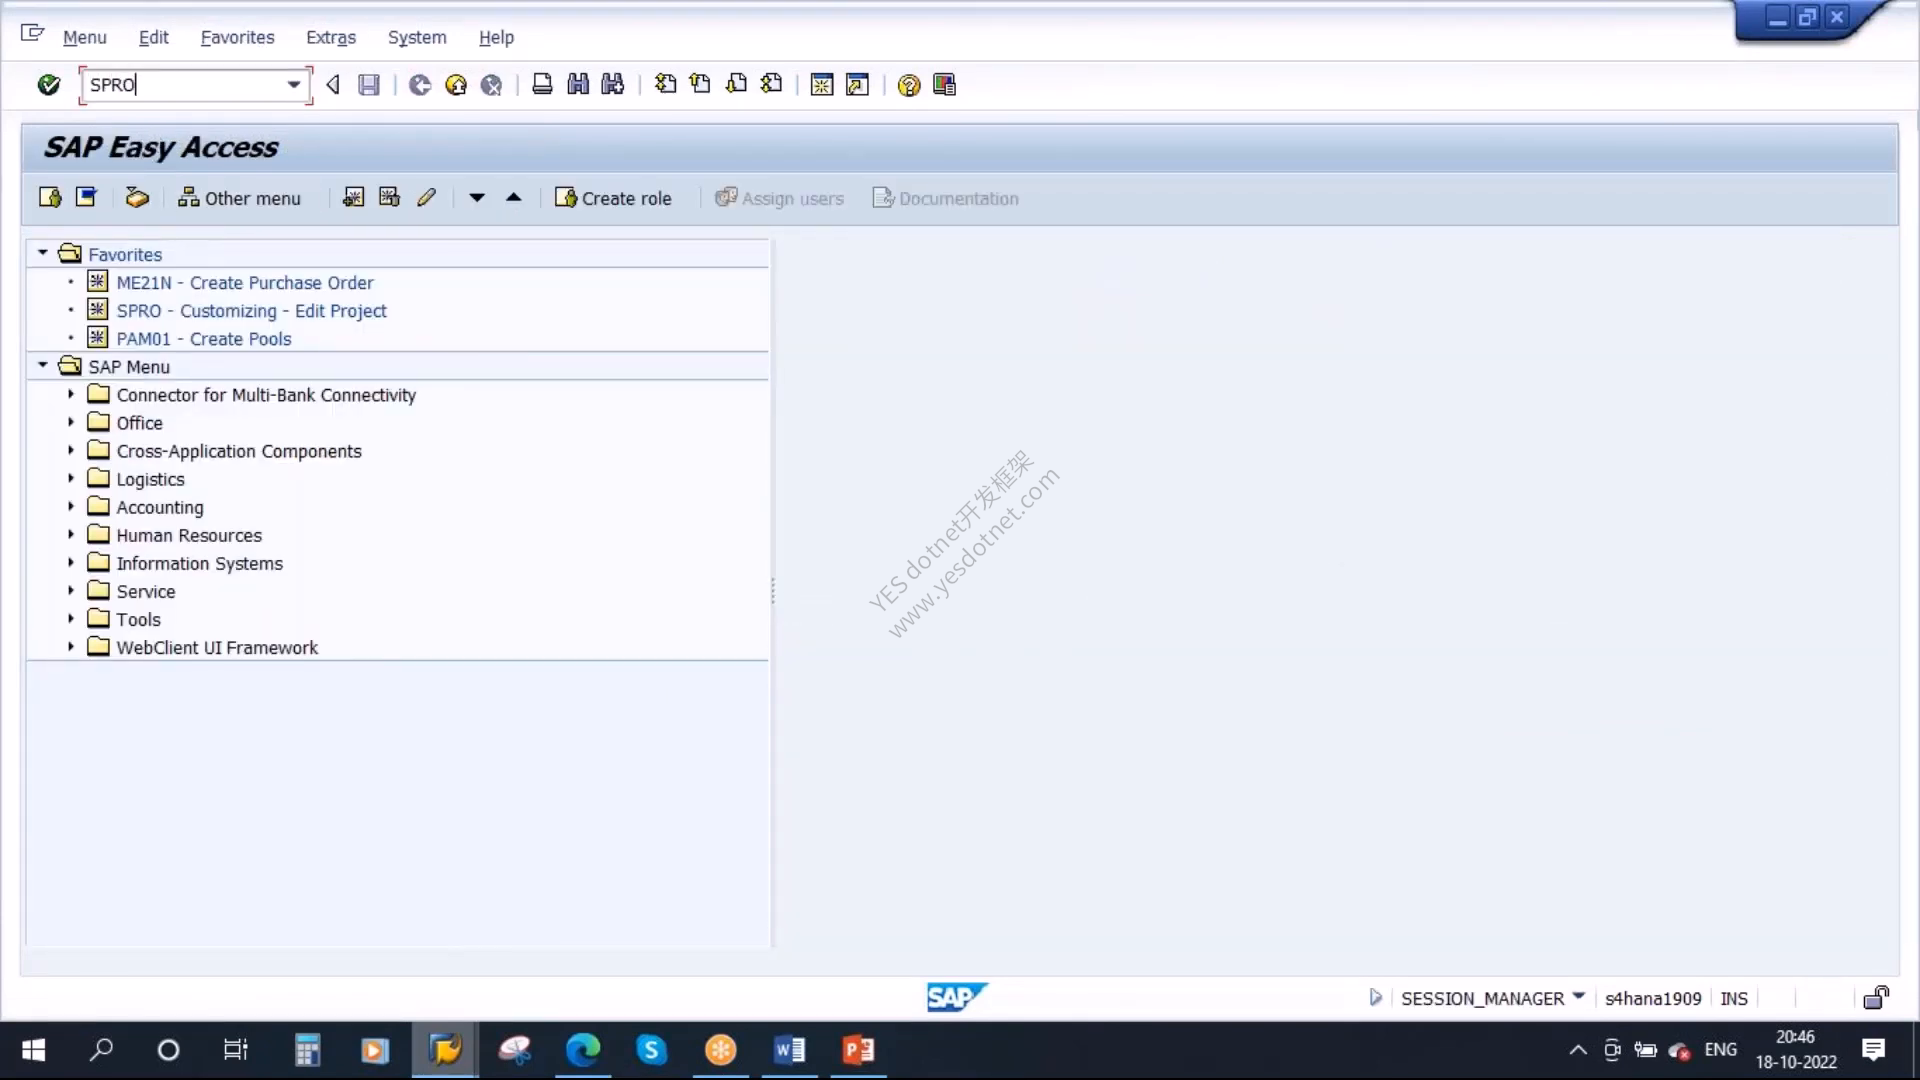
Task: Select ME21N - Create Purchase Order favorite
Action: coord(245,283)
